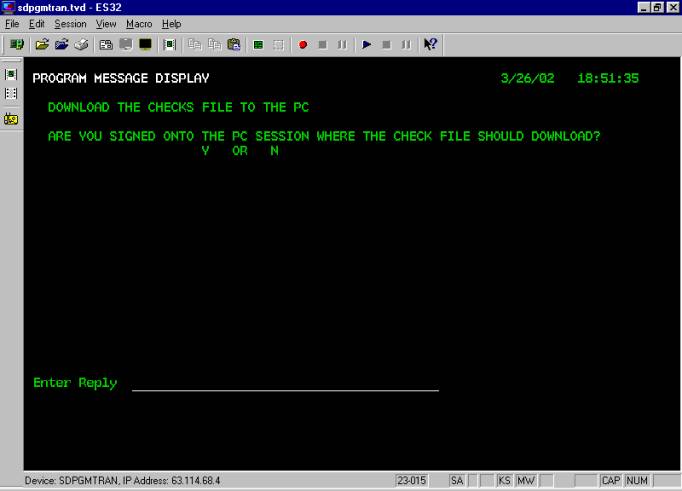Click the middle film-strip icon in left sidebar
This screenshot has width=682, height=491.
(x=11, y=93)
